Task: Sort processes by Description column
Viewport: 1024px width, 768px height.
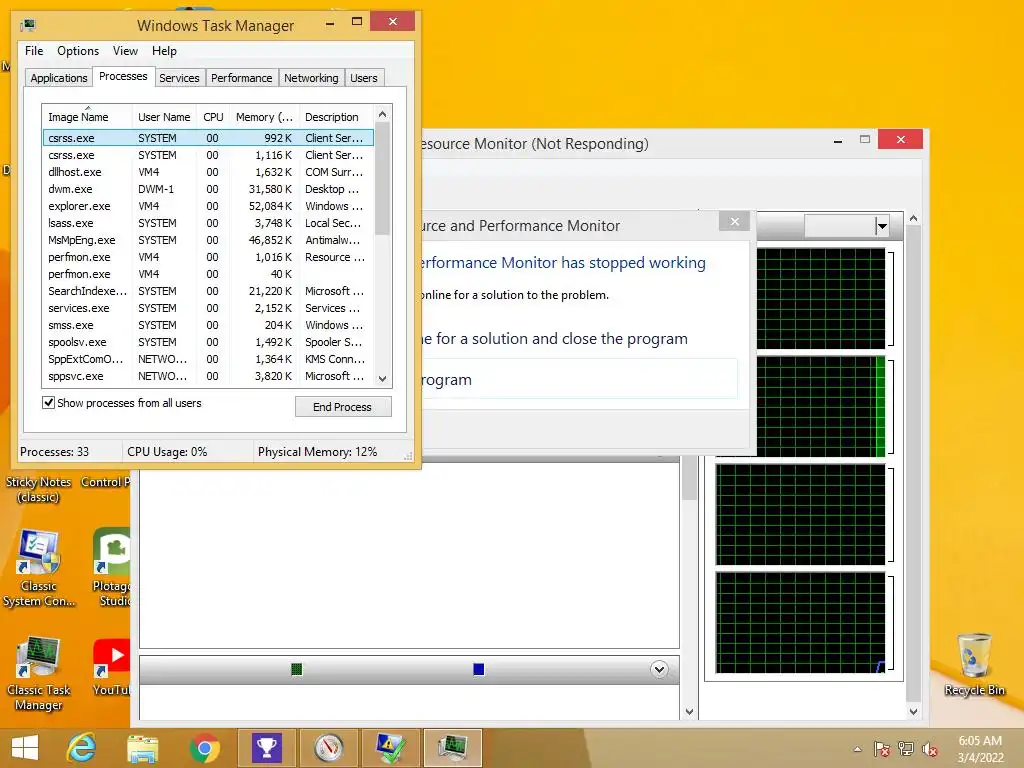Action: [336, 117]
